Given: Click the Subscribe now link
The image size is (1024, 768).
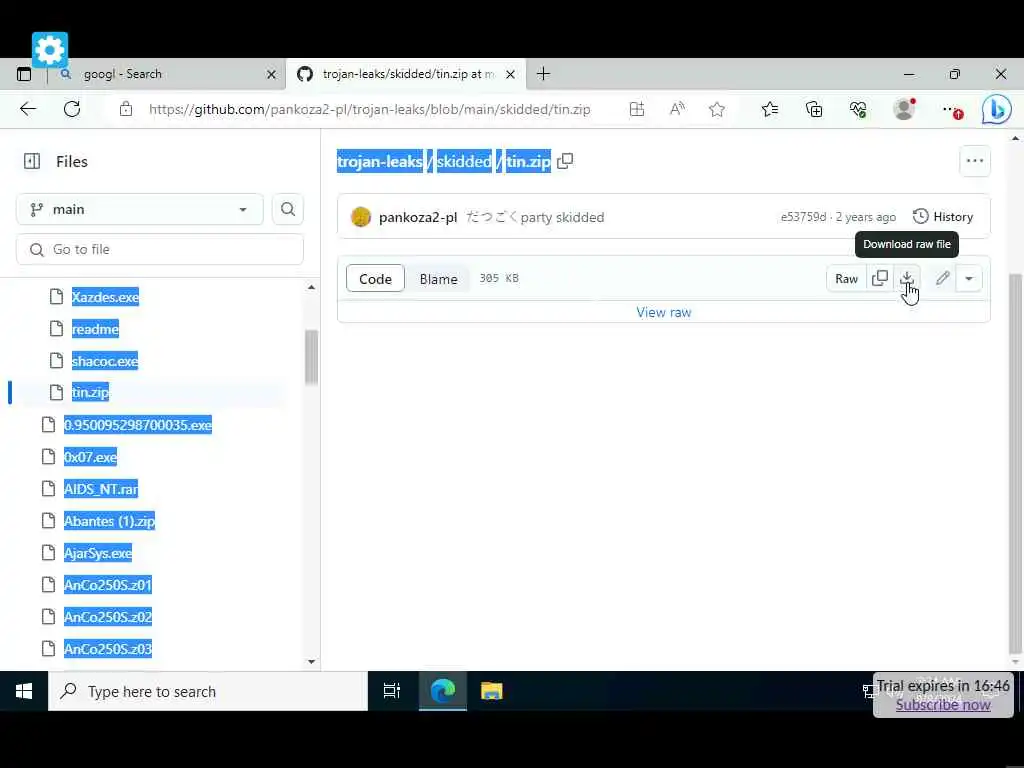Looking at the screenshot, I should click(x=943, y=705).
